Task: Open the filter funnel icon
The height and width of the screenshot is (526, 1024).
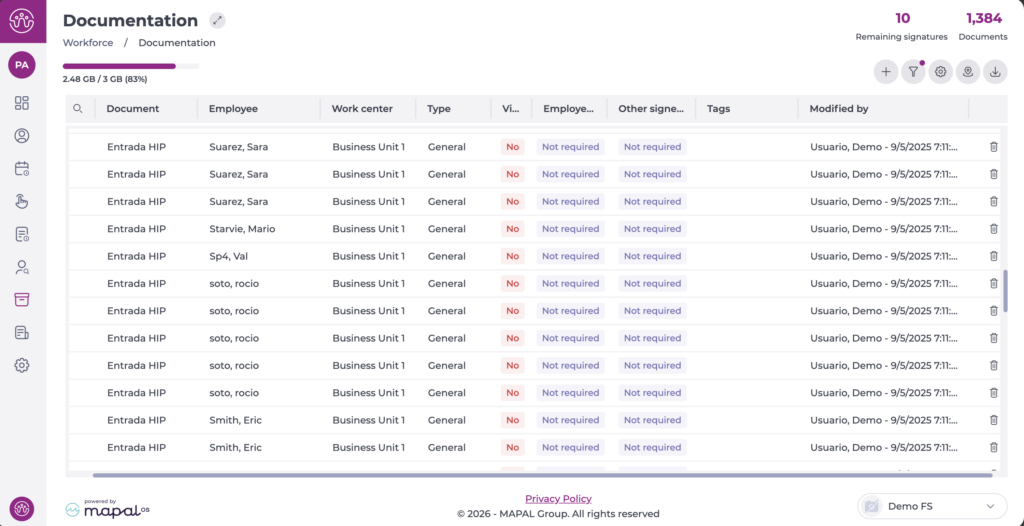Action: (x=913, y=72)
